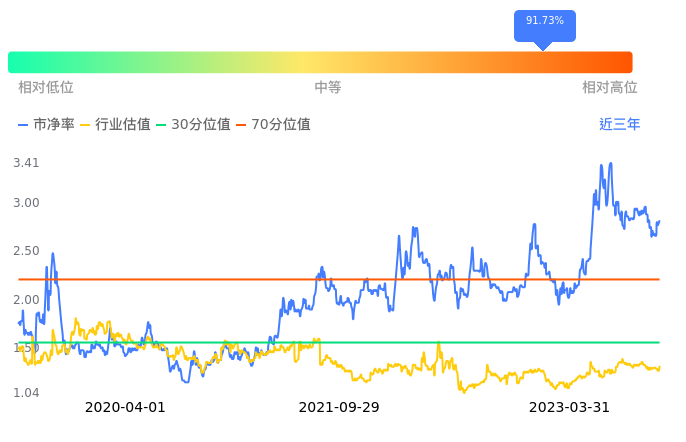The height and width of the screenshot is (442, 686).
Task: Select the 中等 midpoint label
Action: click(x=328, y=88)
